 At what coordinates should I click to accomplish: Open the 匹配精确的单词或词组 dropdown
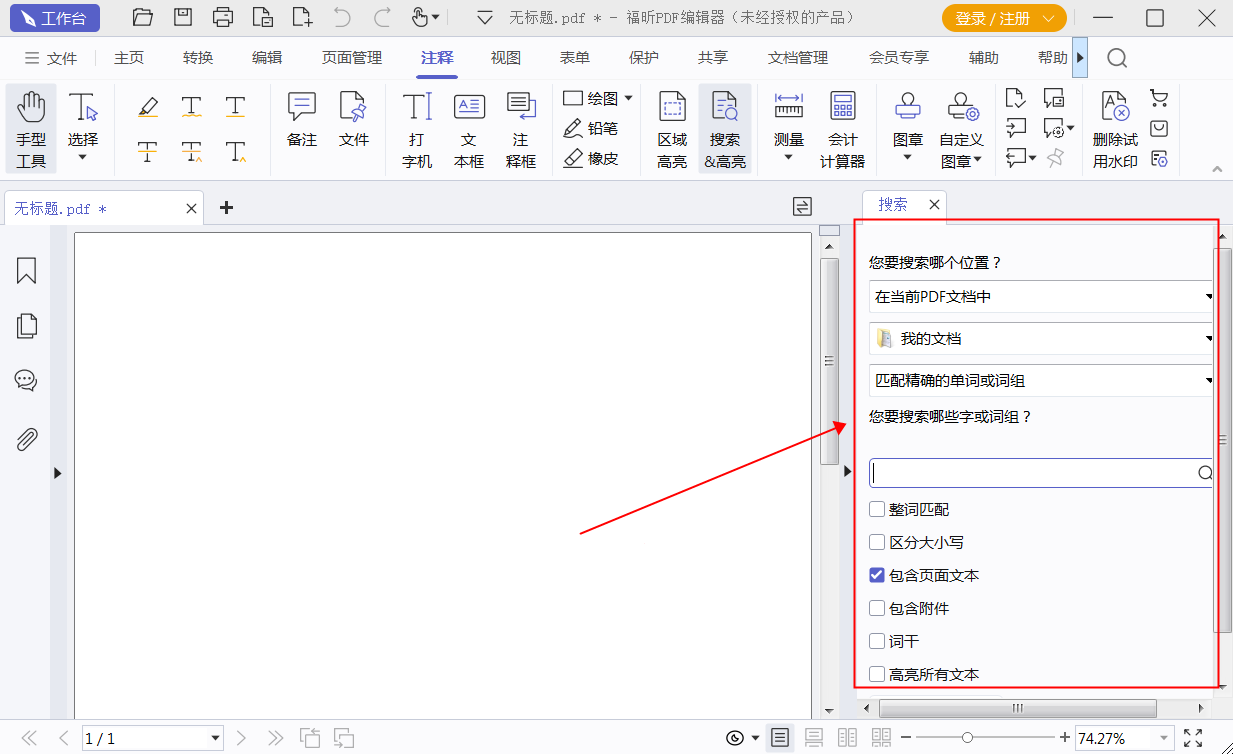coord(1040,381)
